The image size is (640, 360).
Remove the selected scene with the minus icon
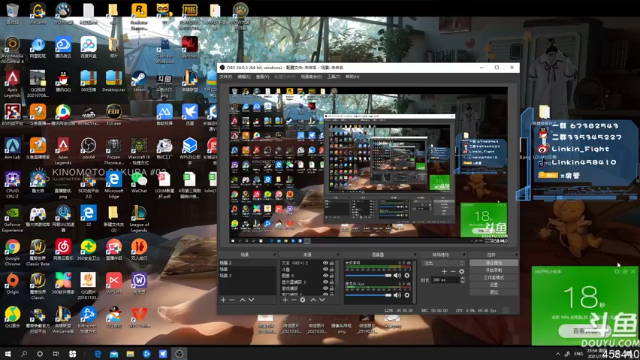[232, 300]
